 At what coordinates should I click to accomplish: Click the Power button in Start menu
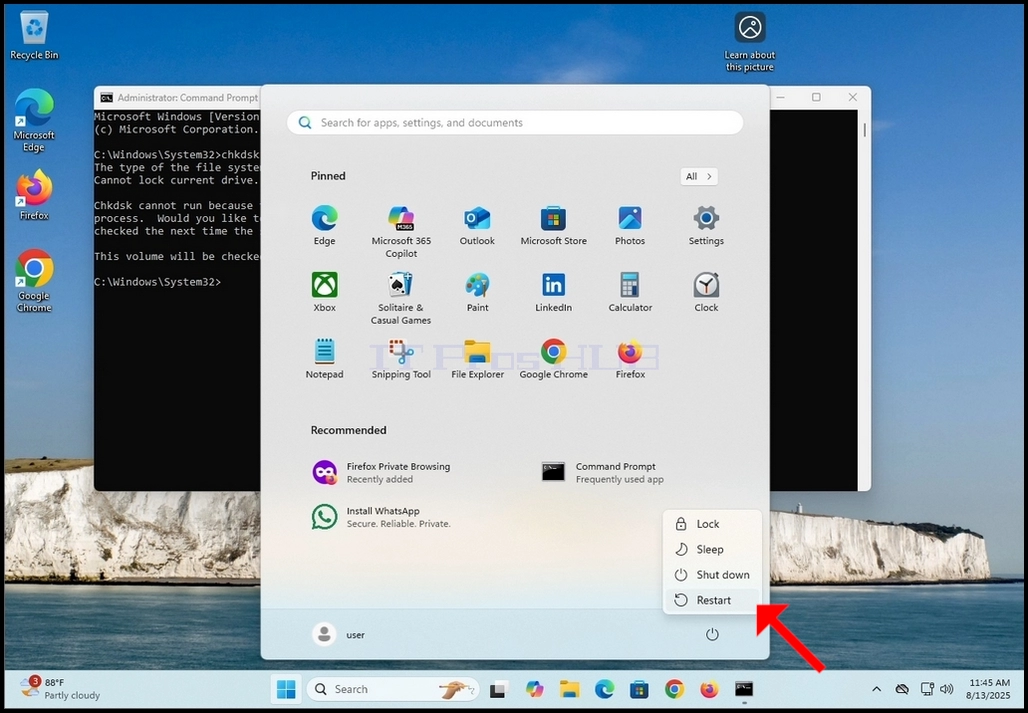click(x=712, y=634)
